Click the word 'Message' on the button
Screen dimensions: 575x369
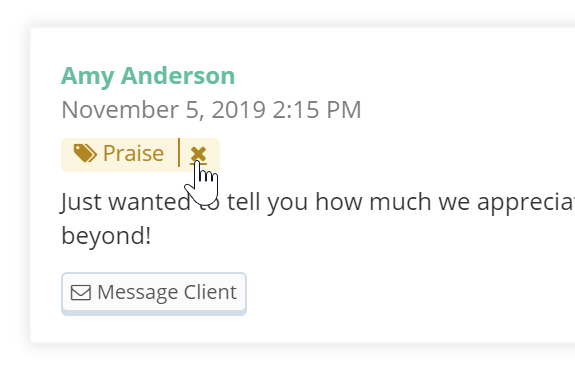[138, 293]
